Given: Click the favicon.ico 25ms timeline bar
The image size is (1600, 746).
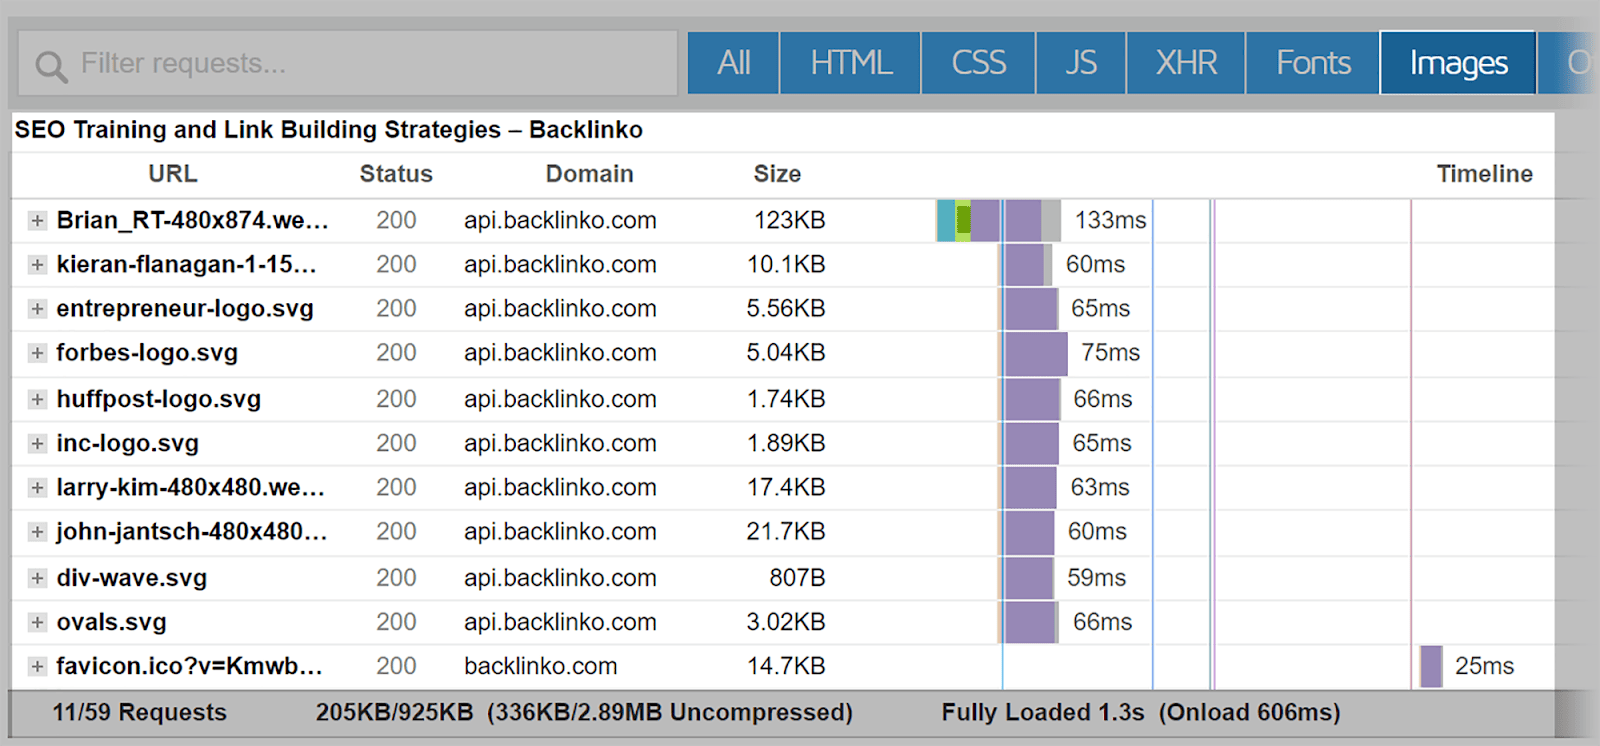Looking at the screenshot, I should pyautogui.click(x=1431, y=666).
